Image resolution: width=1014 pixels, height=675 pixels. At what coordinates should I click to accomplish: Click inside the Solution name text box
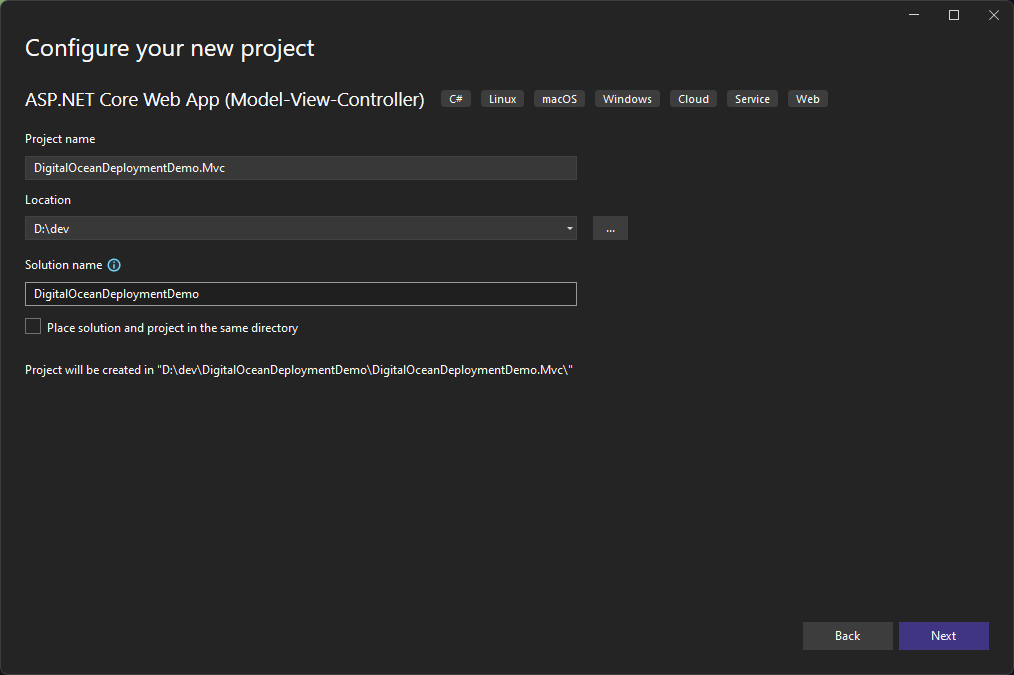[x=301, y=294]
